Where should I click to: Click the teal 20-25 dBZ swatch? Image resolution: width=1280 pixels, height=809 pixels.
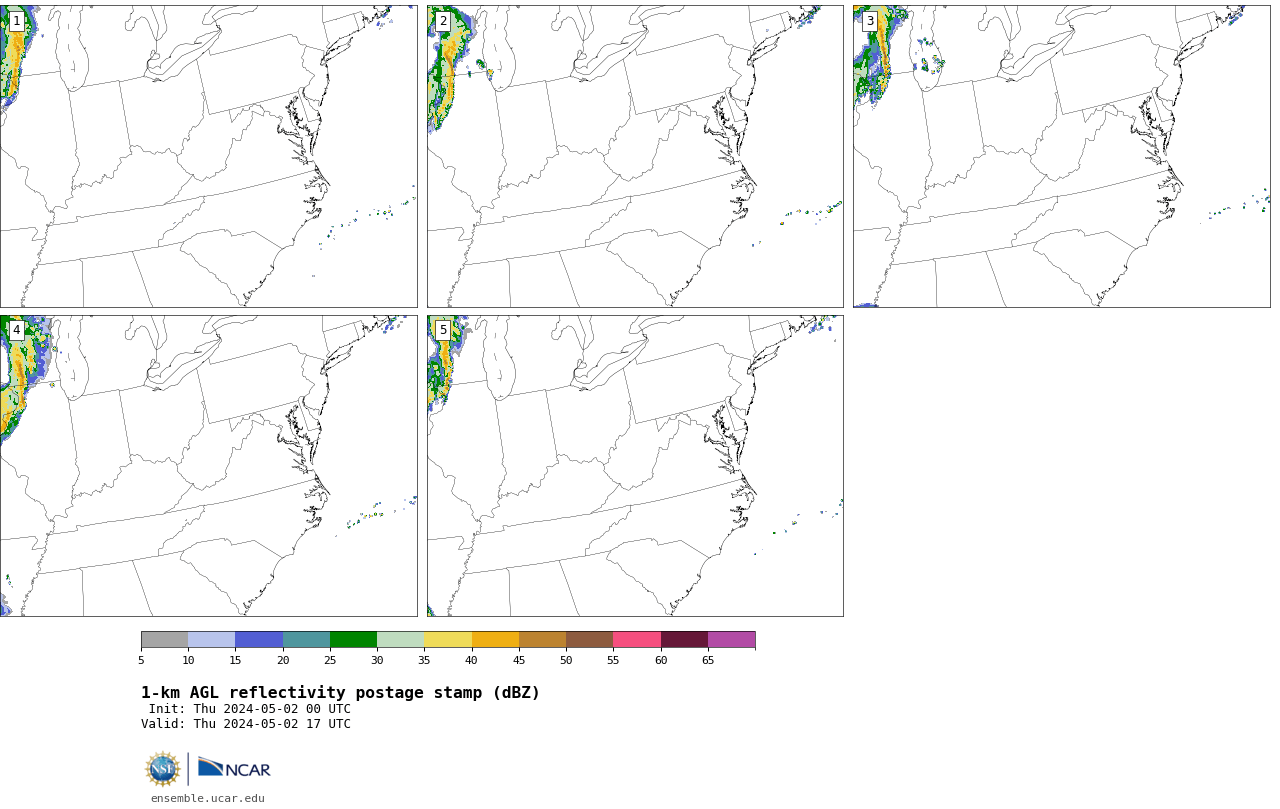306,640
